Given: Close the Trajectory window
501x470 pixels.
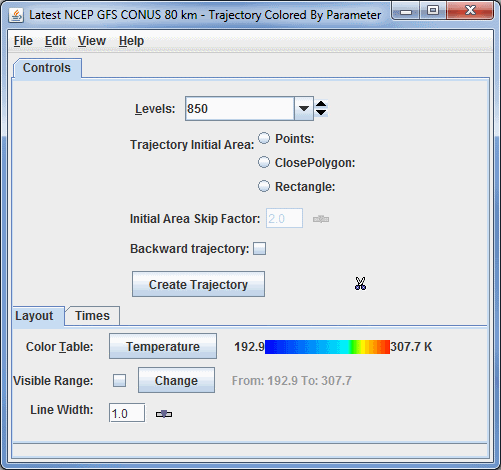Looking at the screenshot, I should [470, 11].
